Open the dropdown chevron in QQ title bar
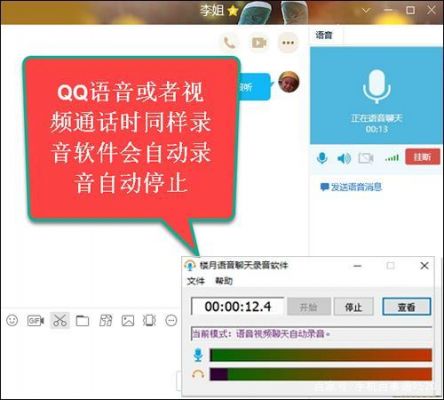The width and height of the screenshot is (444, 400). [x=366, y=11]
